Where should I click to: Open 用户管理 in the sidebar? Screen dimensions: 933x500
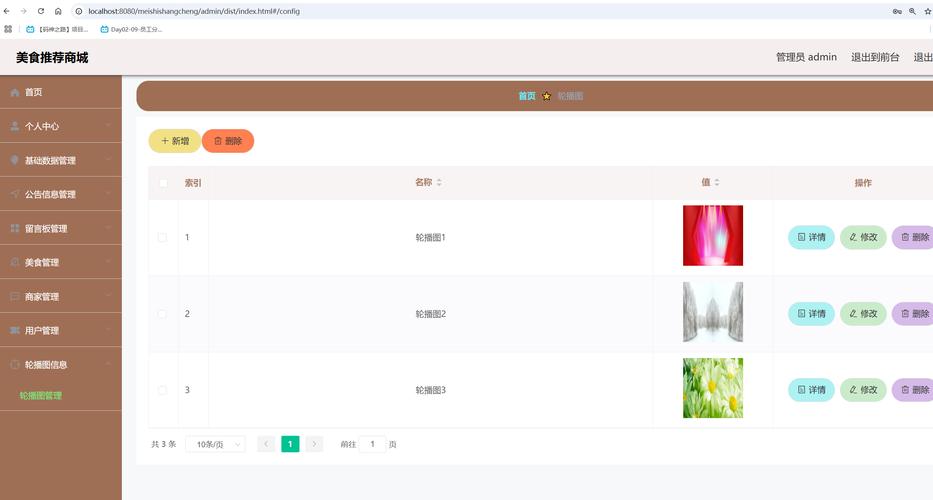pyautogui.click(x=61, y=330)
